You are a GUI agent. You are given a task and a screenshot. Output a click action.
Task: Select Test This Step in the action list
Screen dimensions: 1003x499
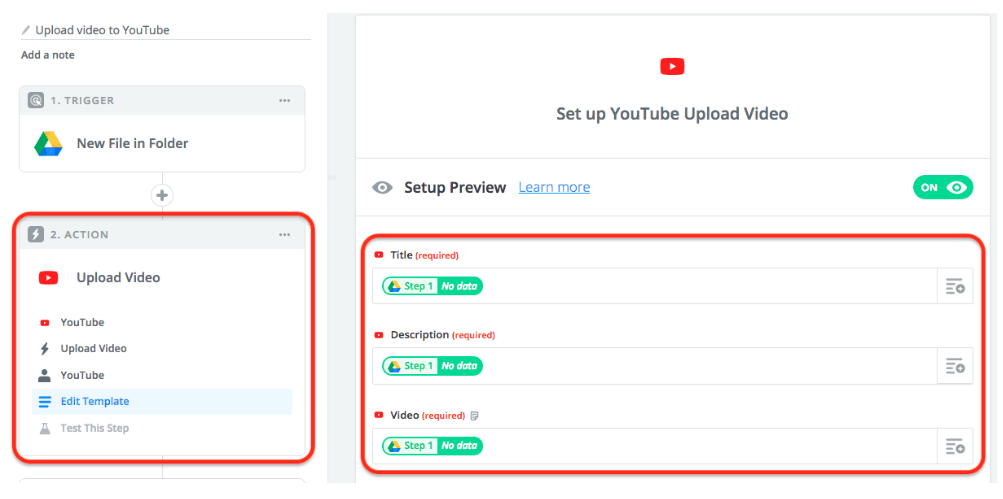pos(94,428)
